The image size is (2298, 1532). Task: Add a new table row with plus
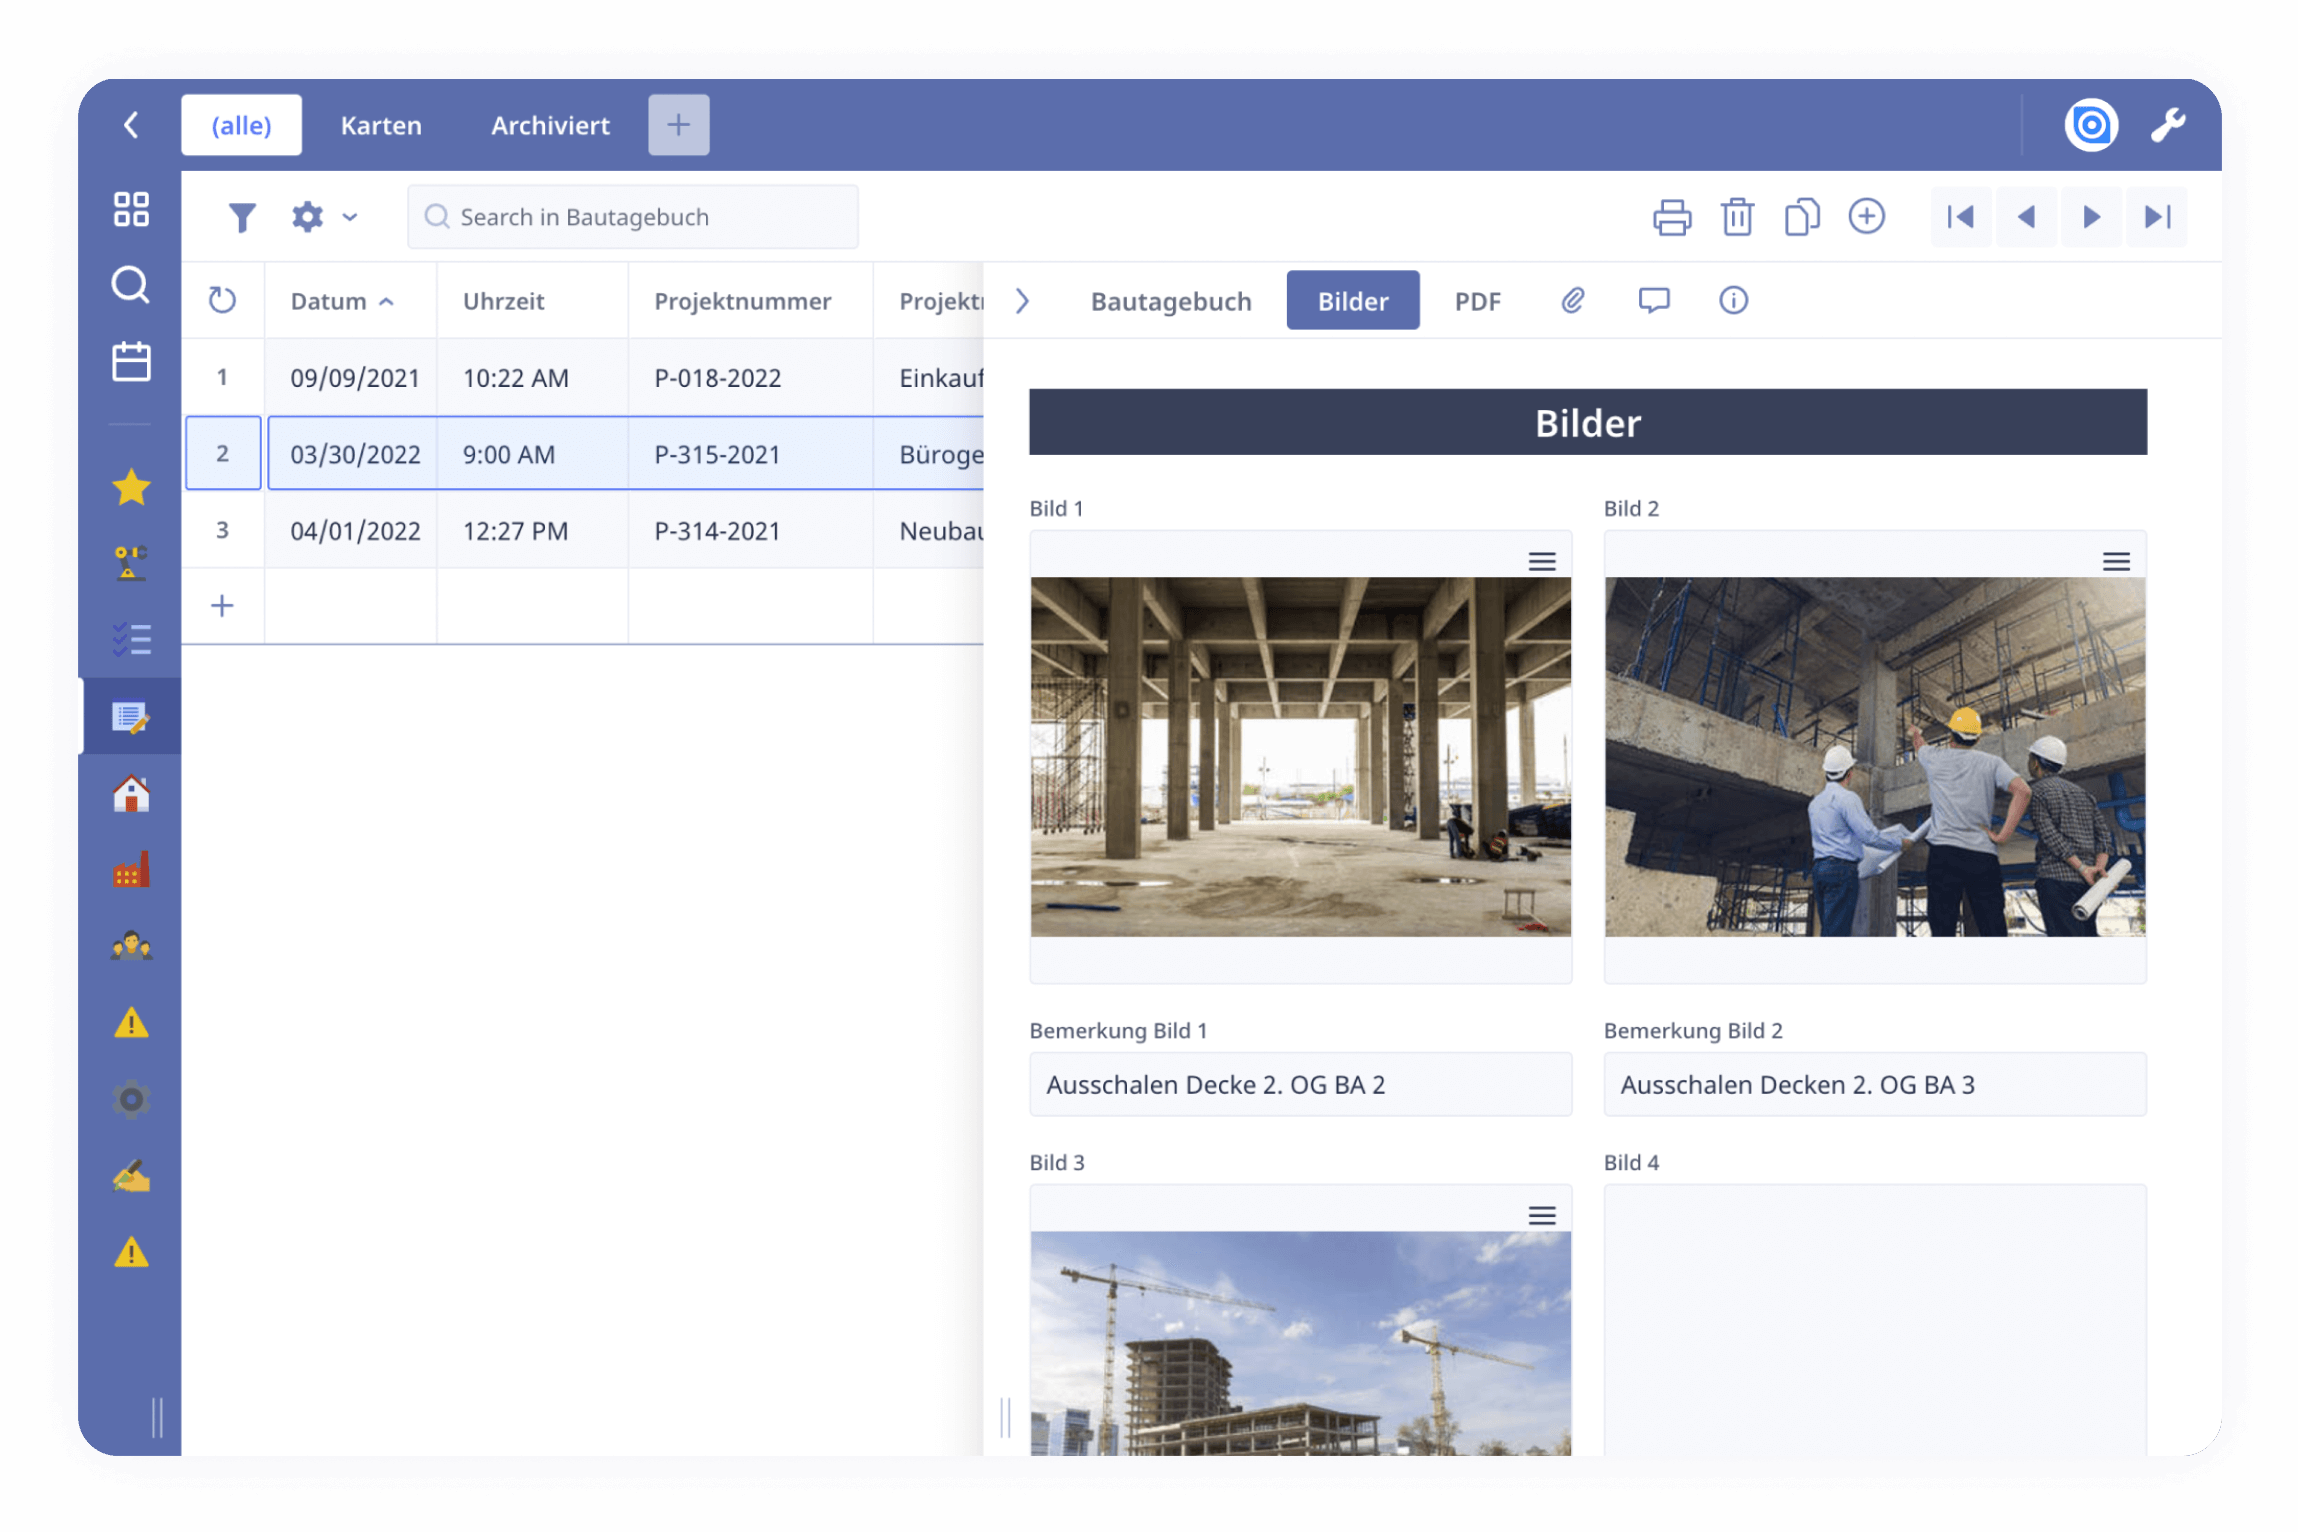[x=222, y=605]
